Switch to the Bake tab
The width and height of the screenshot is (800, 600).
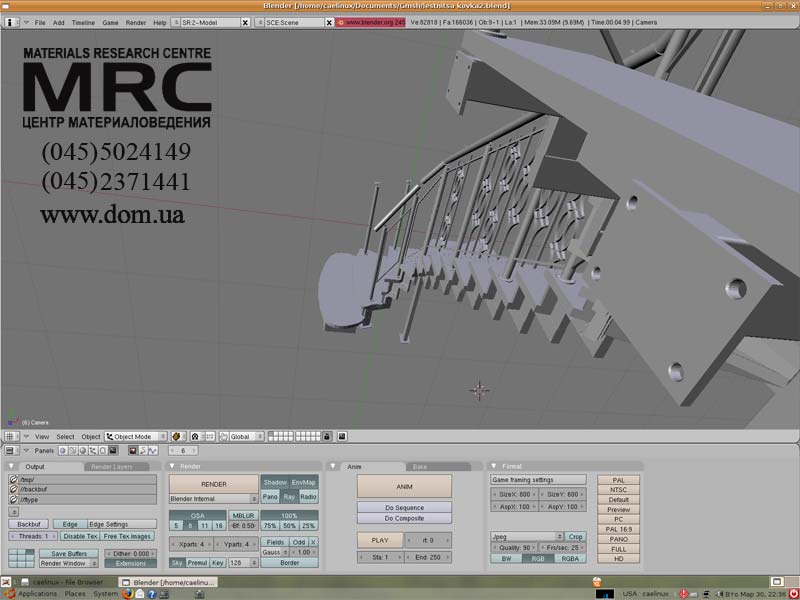pyautogui.click(x=439, y=467)
